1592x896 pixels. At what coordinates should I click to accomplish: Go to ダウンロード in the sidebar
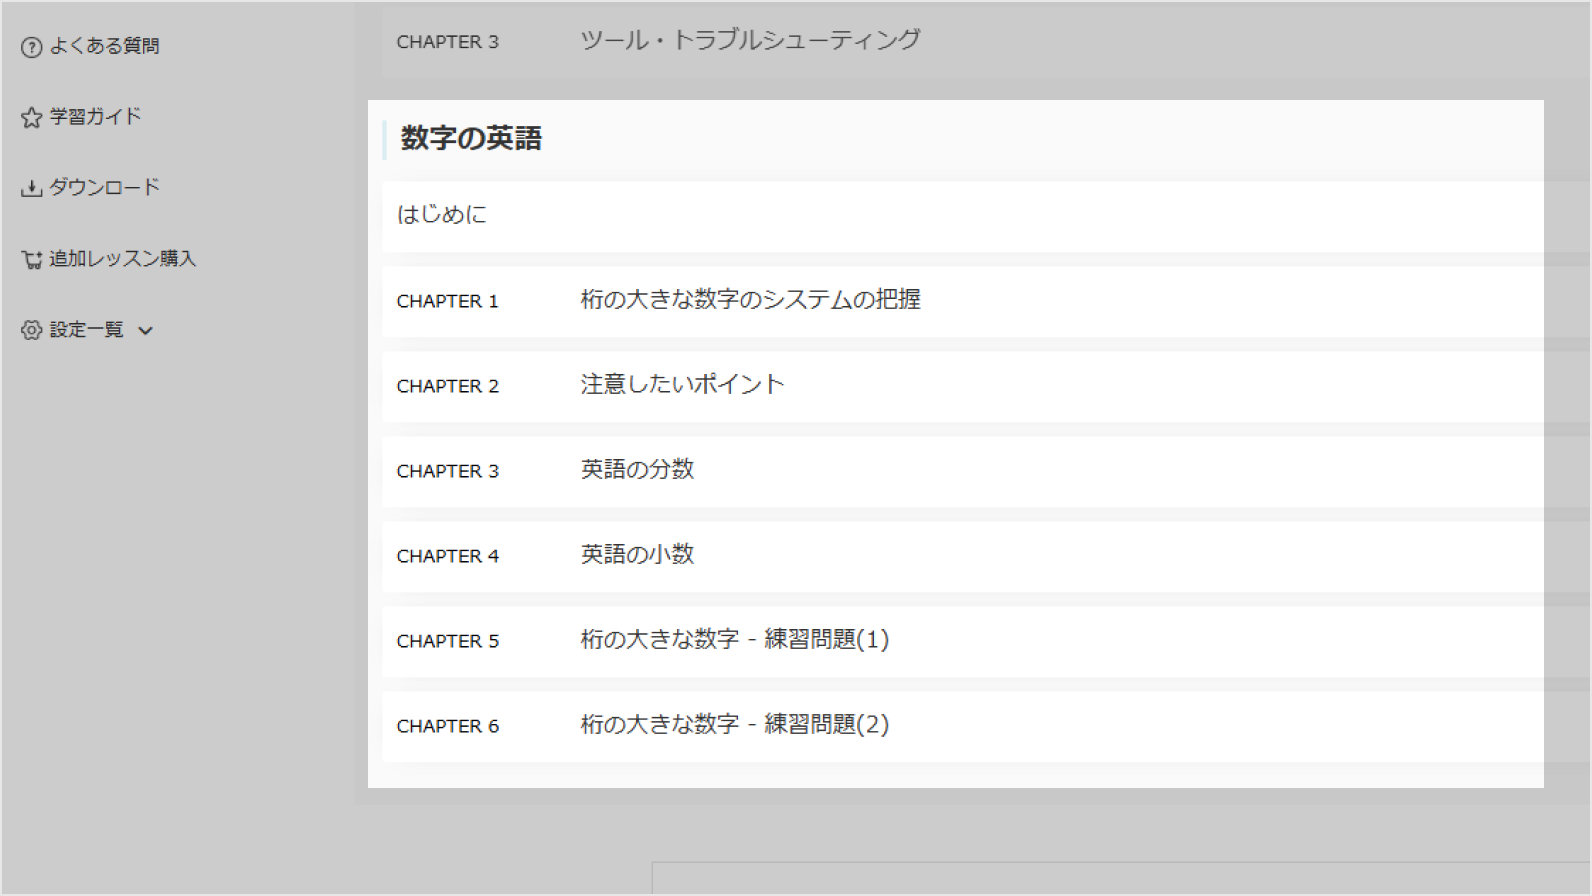[x=104, y=187]
